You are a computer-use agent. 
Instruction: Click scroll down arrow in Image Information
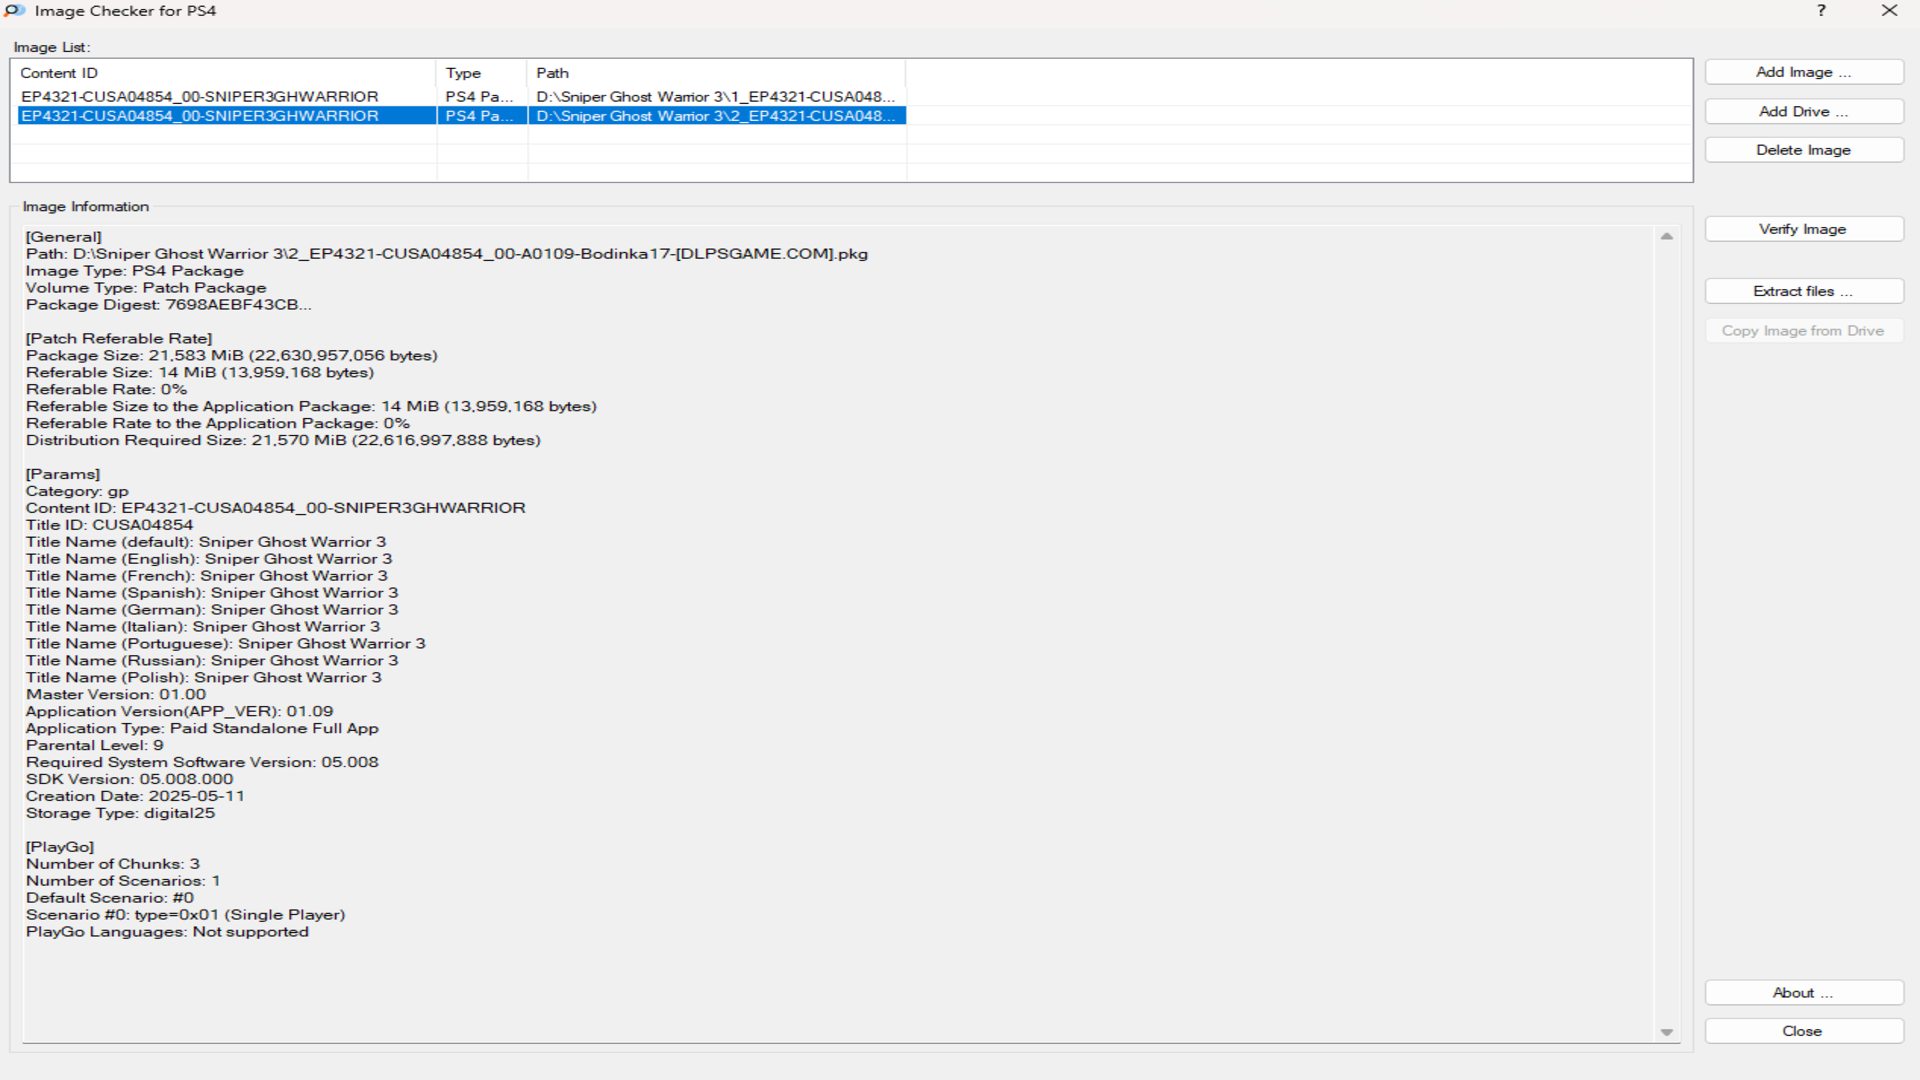1666,1032
